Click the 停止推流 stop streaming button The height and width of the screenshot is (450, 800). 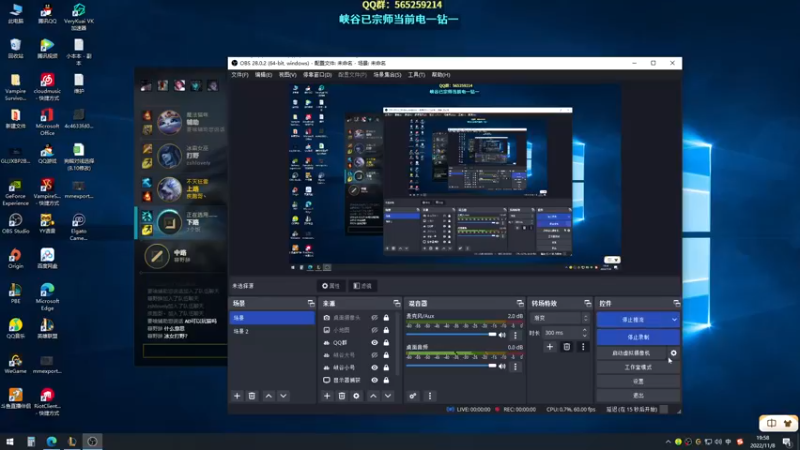[x=633, y=320]
